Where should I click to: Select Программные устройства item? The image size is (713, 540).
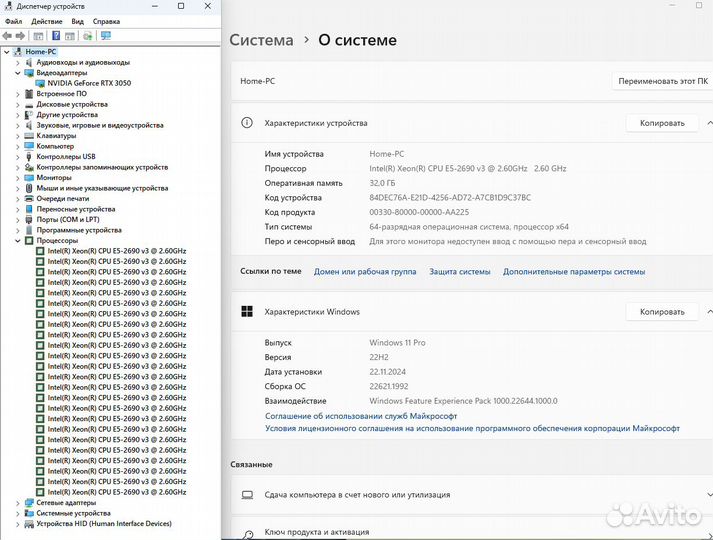tap(79, 230)
